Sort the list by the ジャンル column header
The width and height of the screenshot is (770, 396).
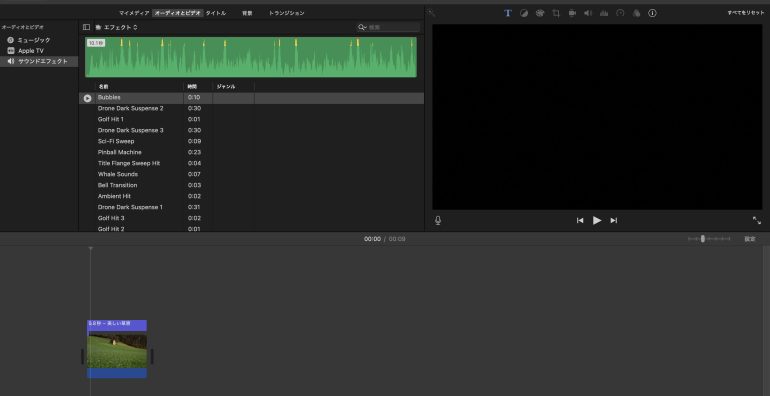click(226, 87)
